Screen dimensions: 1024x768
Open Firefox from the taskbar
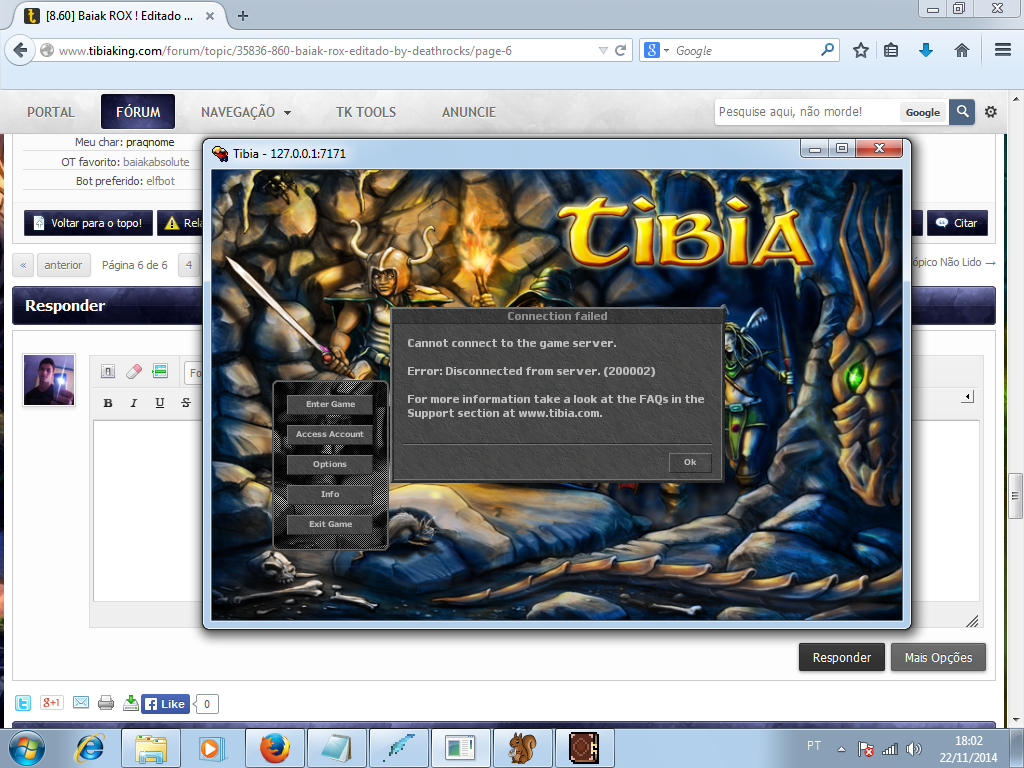tap(275, 748)
